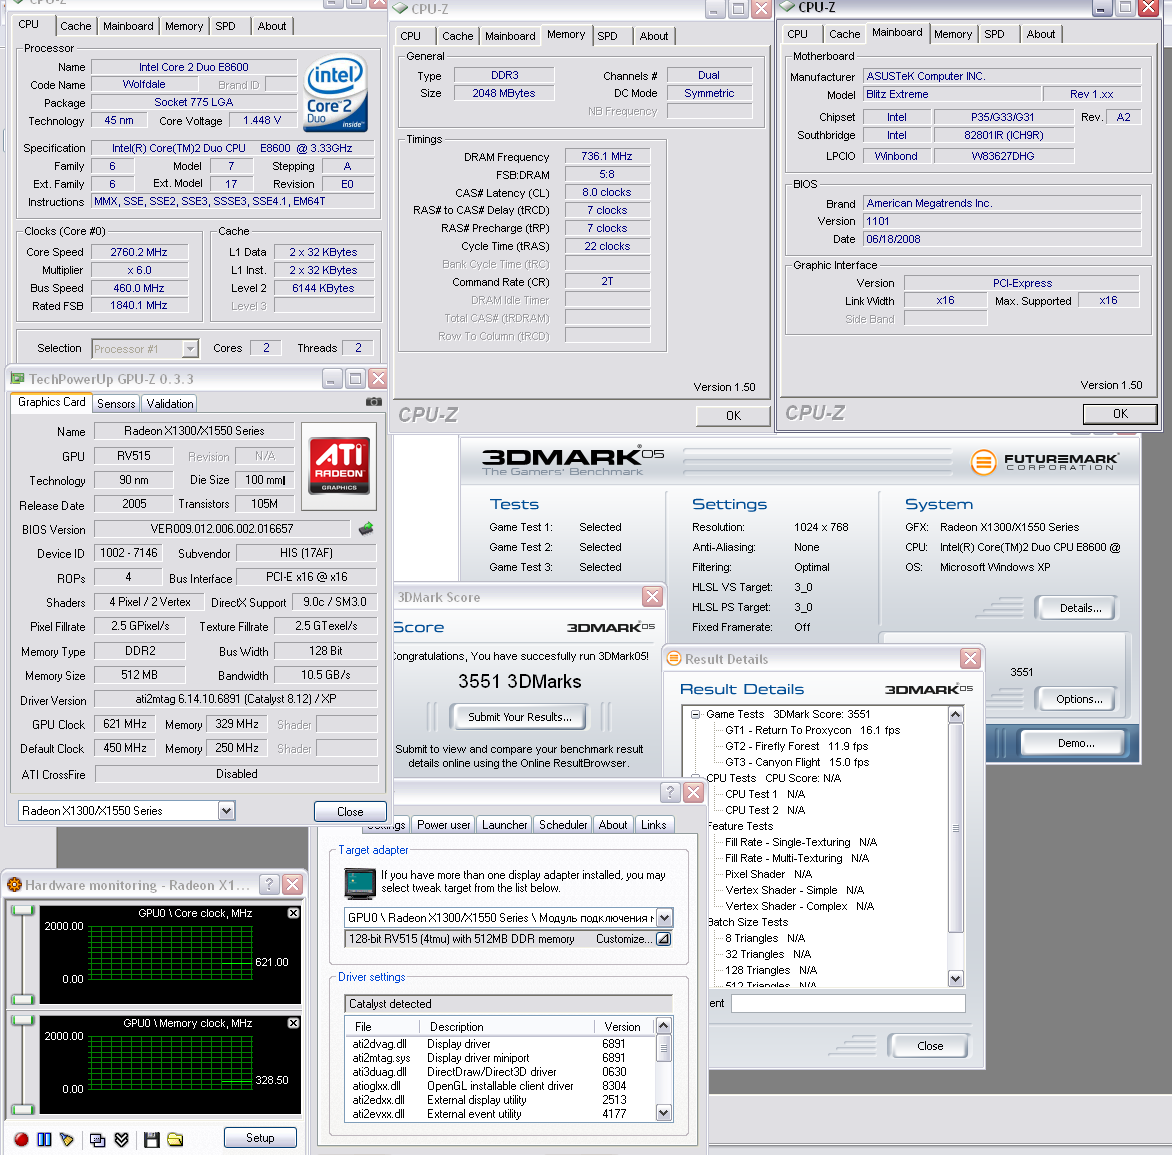
Task: Open the Links tab in the tweaker window
Action: click(x=653, y=825)
